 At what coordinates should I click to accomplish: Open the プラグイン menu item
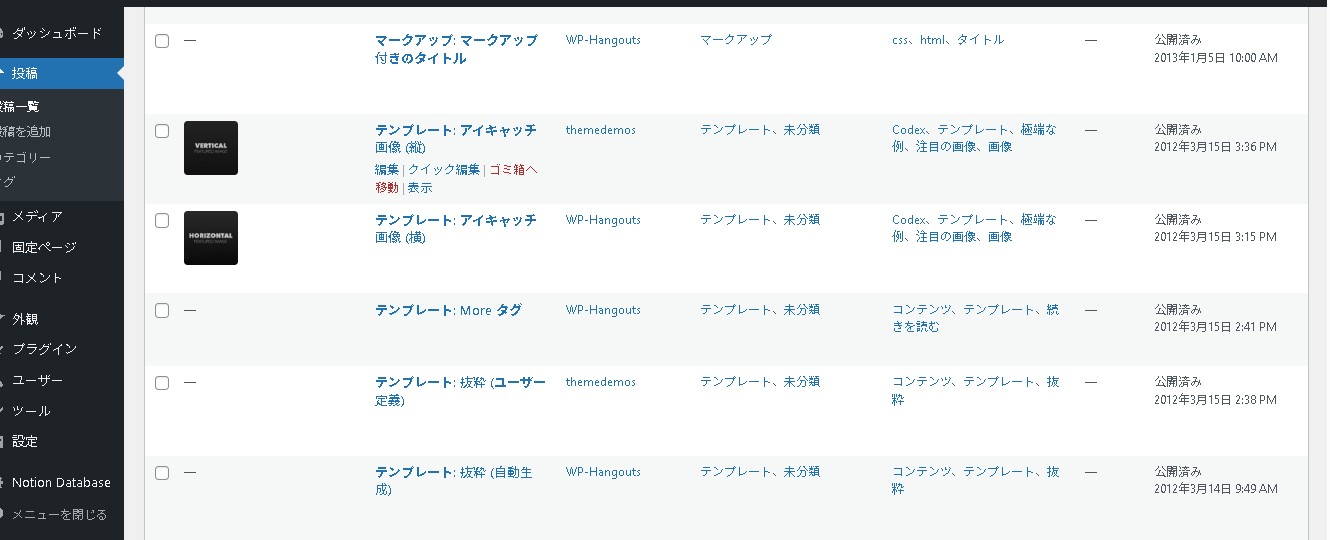44,349
